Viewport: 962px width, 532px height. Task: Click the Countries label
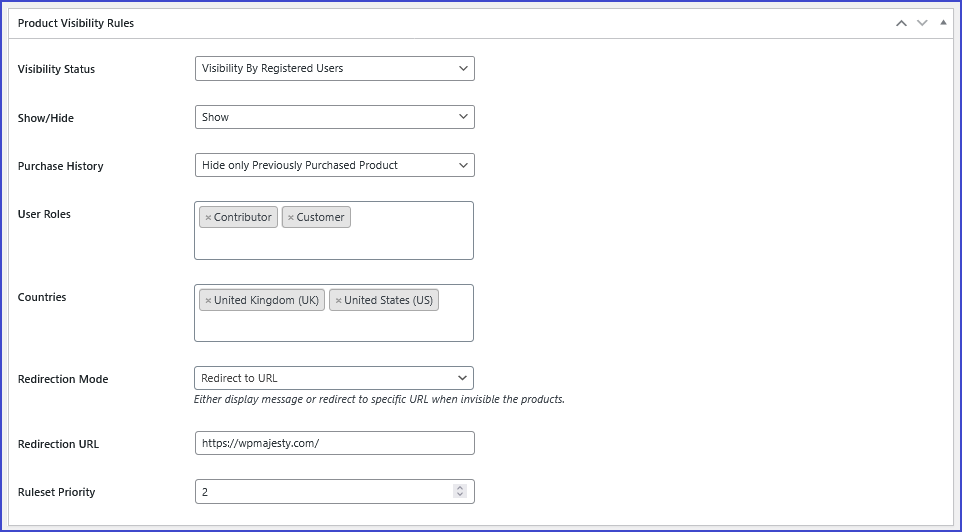(x=42, y=297)
